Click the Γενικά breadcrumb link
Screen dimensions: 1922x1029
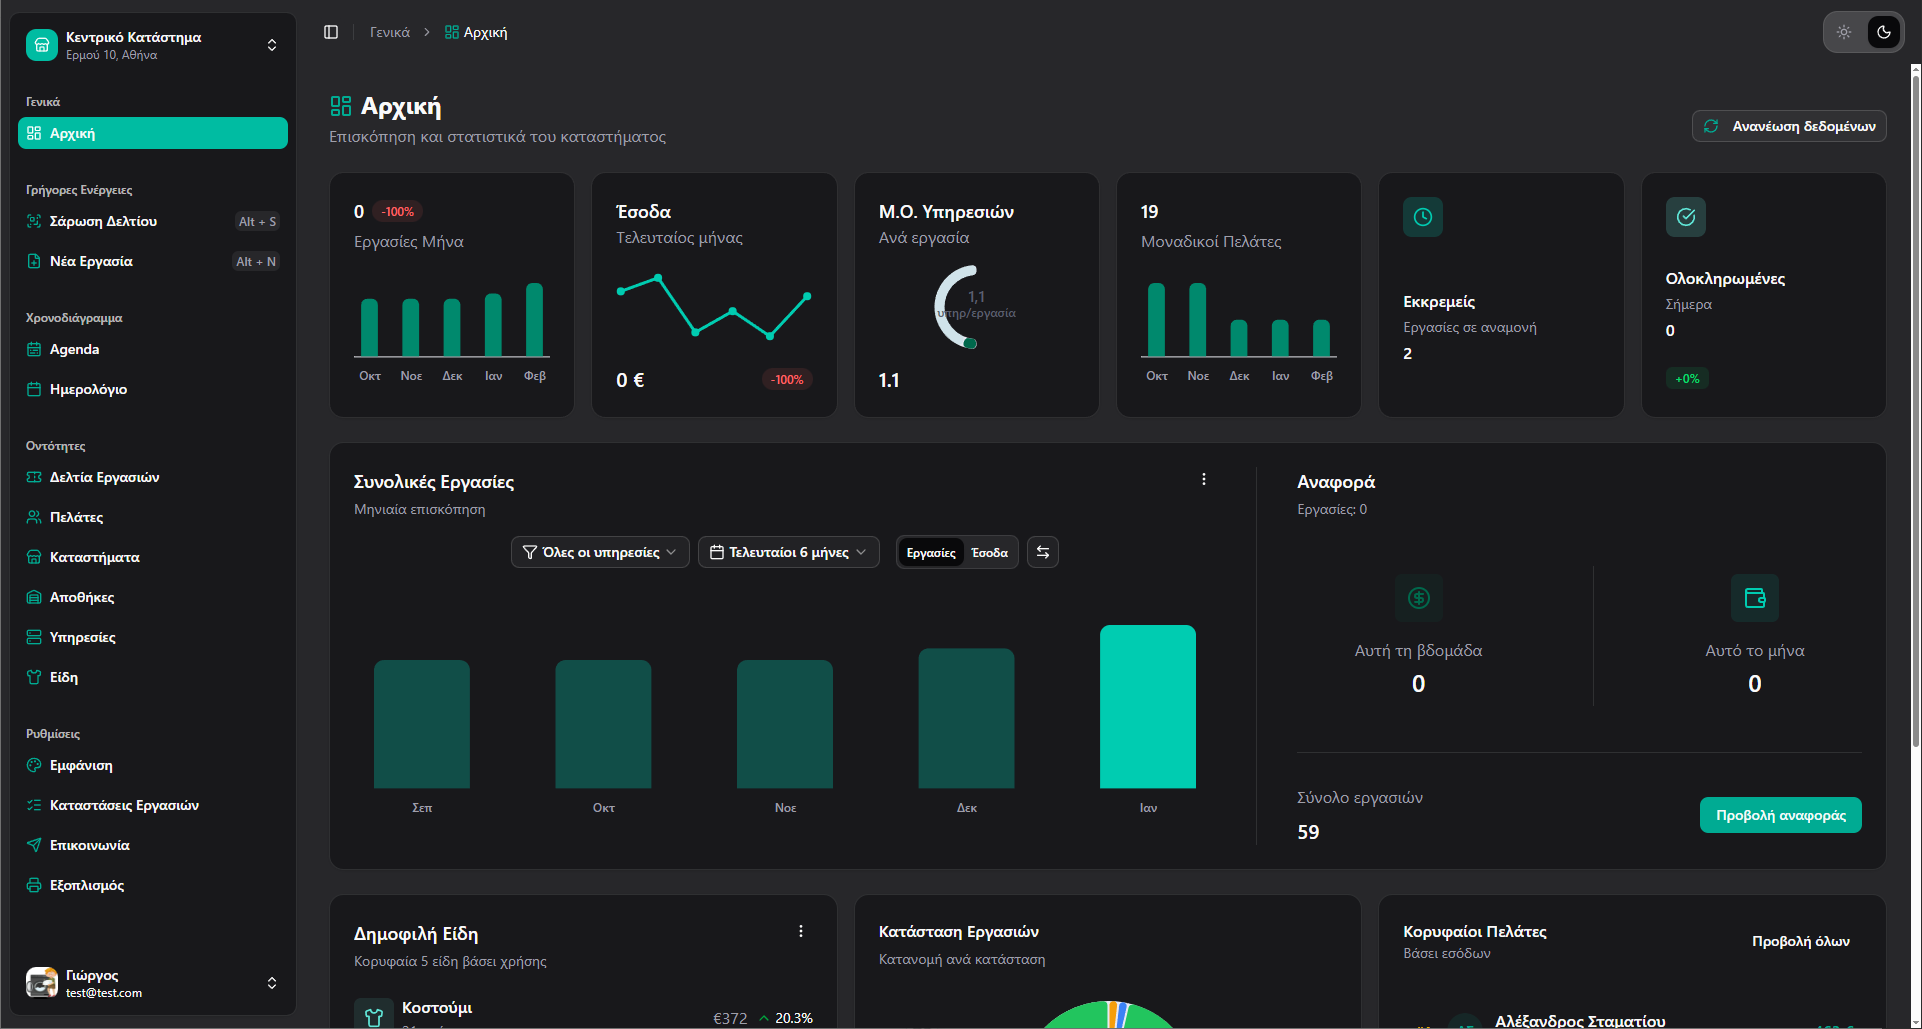[390, 32]
